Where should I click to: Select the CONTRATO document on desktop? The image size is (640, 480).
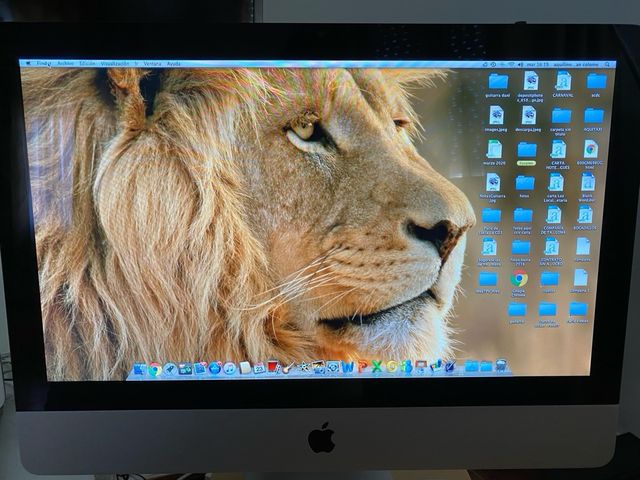pyautogui.click(x=551, y=251)
